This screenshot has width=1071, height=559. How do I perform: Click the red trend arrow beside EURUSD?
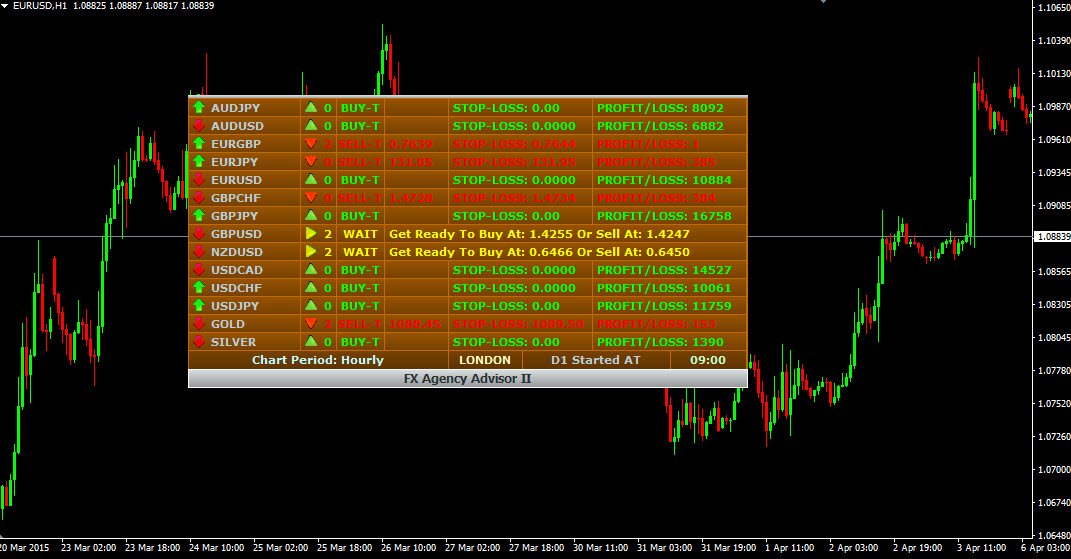[199, 179]
